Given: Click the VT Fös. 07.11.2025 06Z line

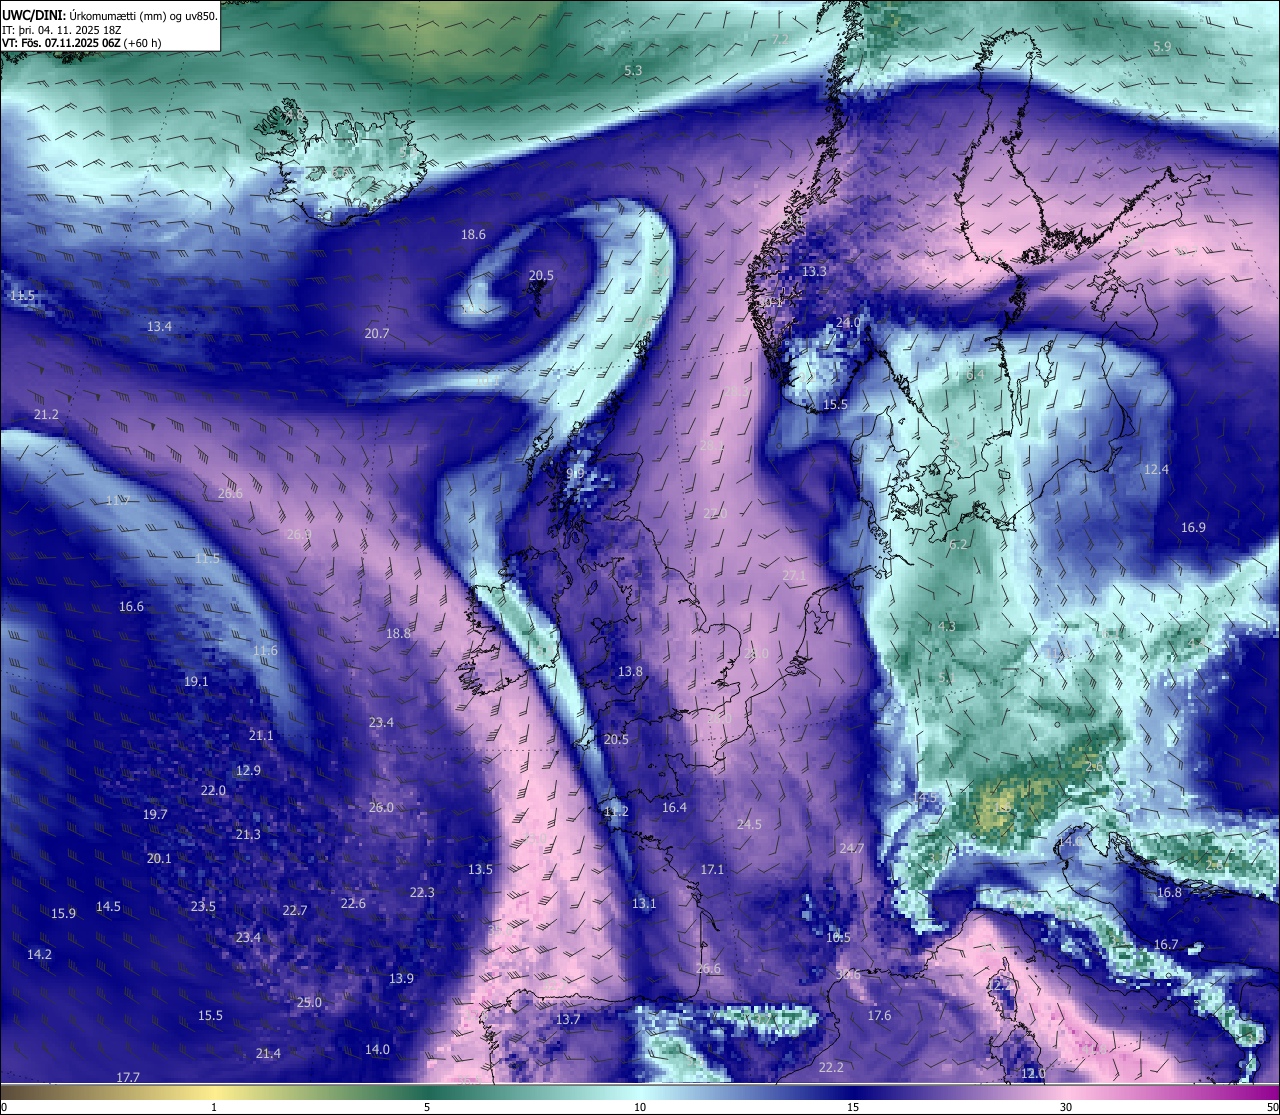Looking at the screenshot, I should click(82, 43).
